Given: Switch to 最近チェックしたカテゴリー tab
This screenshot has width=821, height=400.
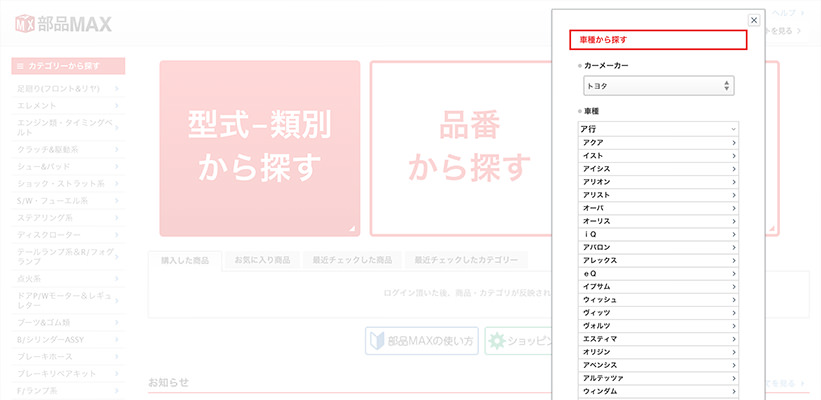Looking at the screenshot, I should tap(466, 260).
